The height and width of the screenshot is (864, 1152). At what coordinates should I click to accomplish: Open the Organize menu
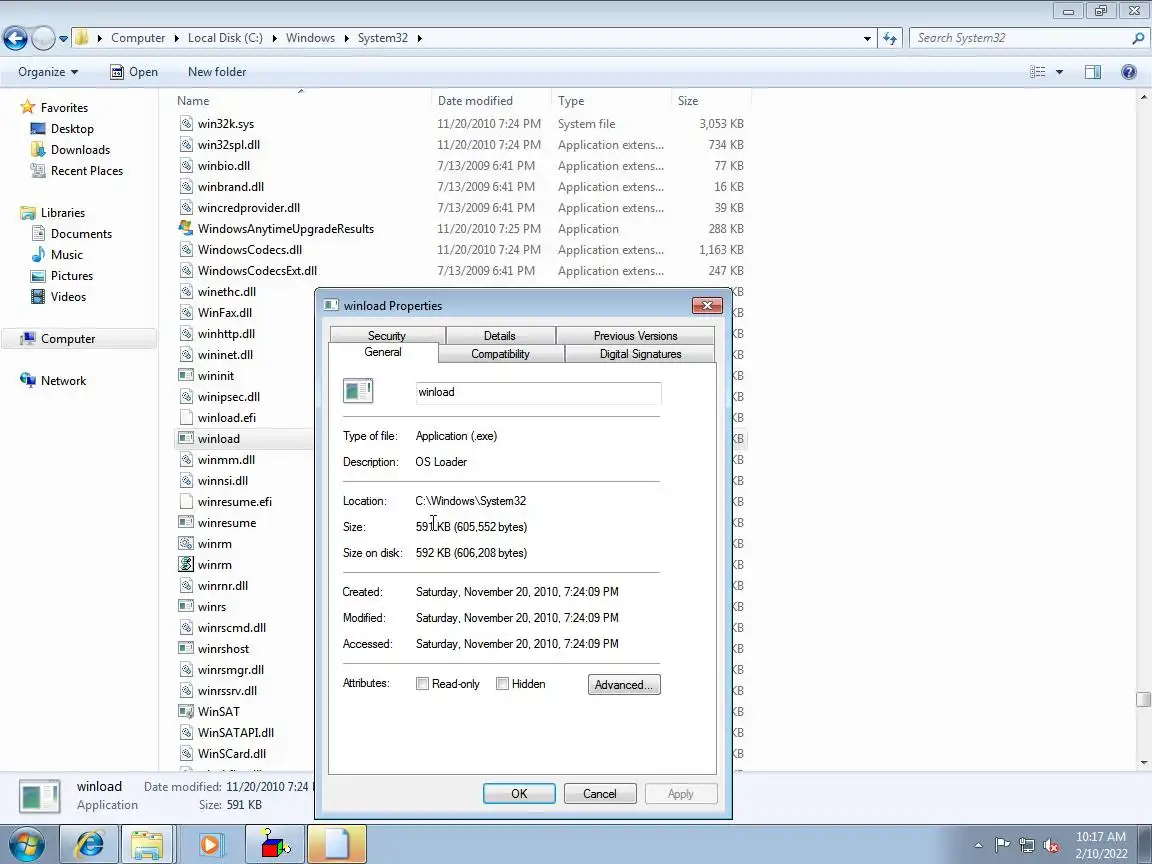48,72
